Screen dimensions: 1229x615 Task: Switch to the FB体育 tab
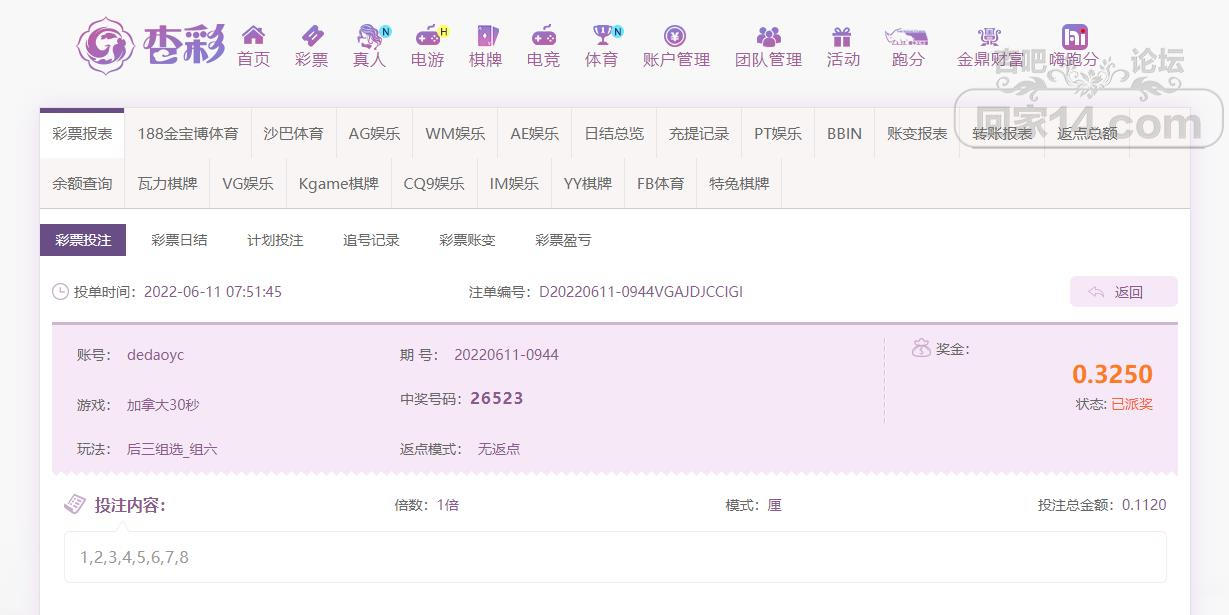(661, 184)
